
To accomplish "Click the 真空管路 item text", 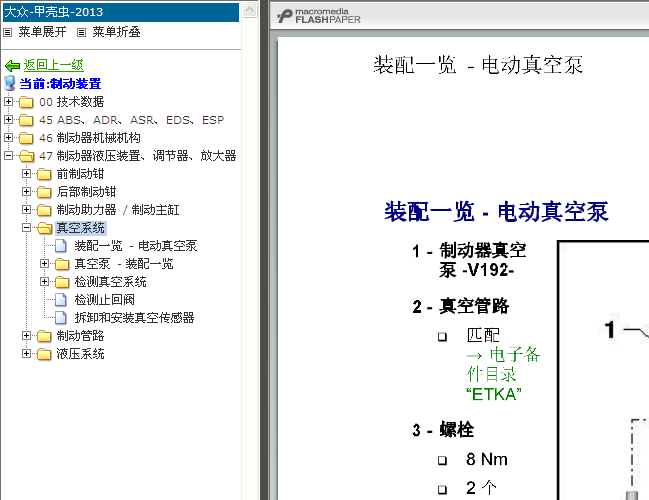I will 474,306.
